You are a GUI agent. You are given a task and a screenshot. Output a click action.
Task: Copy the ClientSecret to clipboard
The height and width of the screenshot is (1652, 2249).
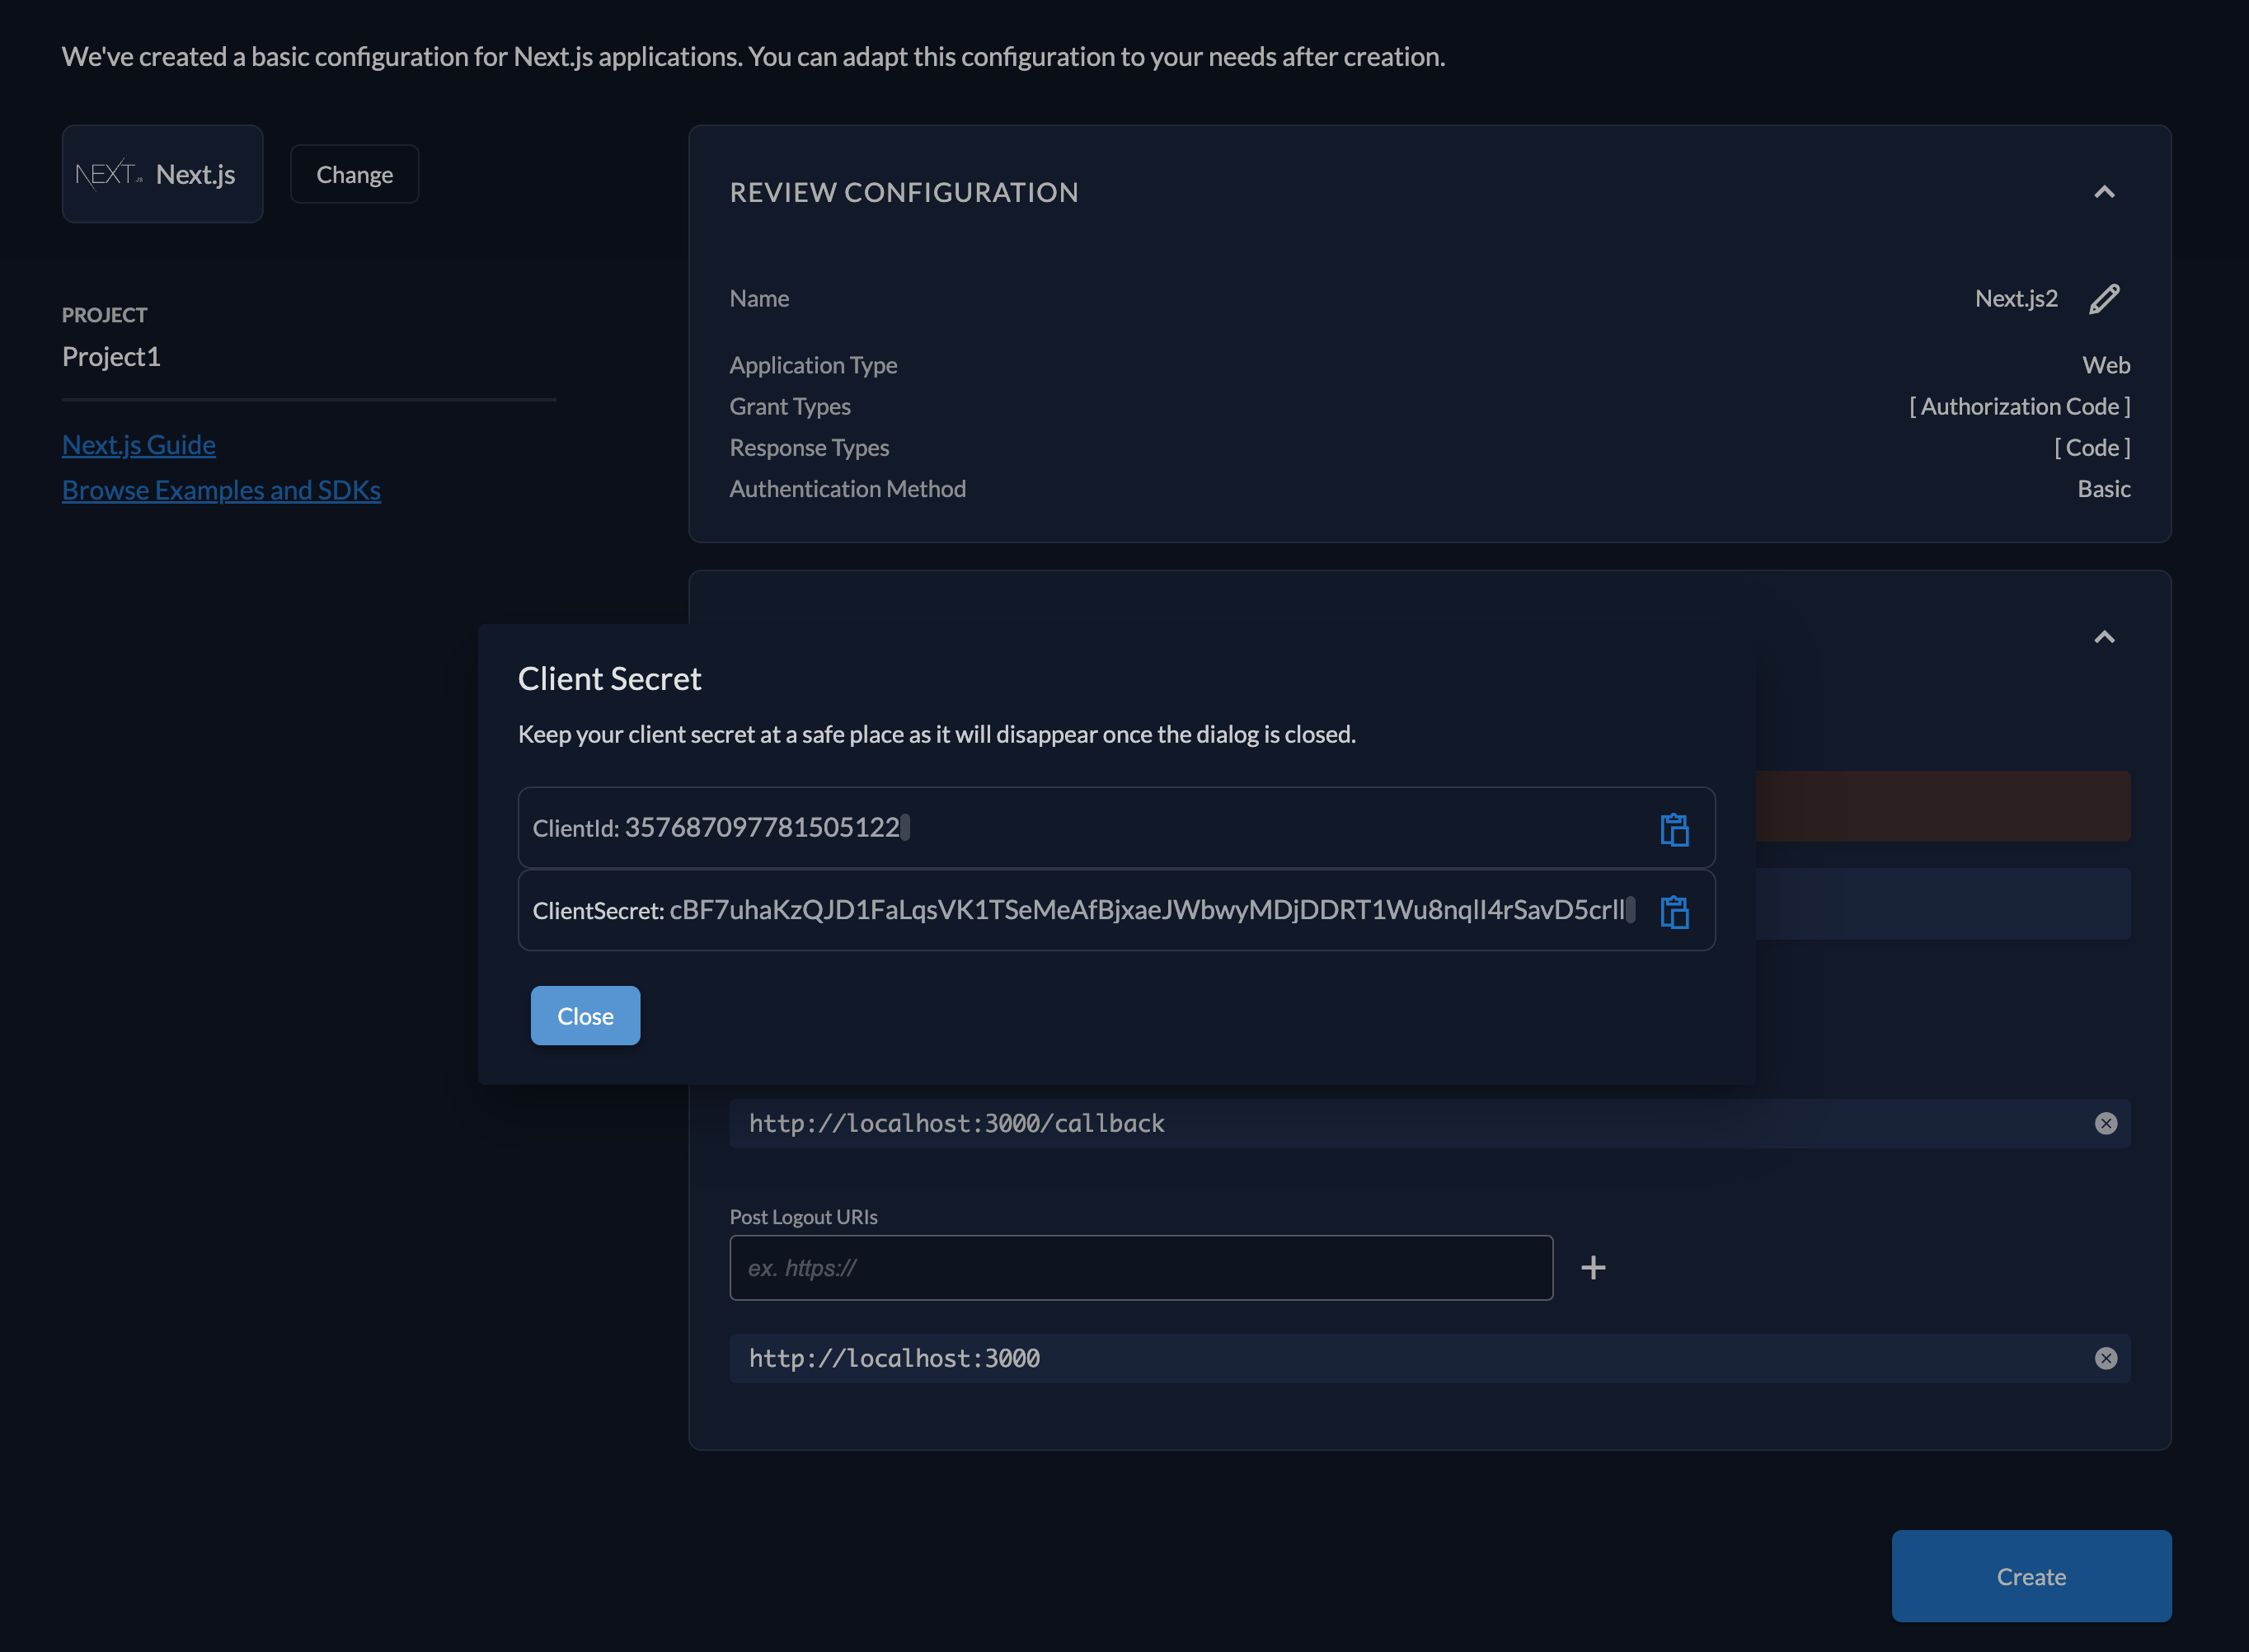point(1674,911)
